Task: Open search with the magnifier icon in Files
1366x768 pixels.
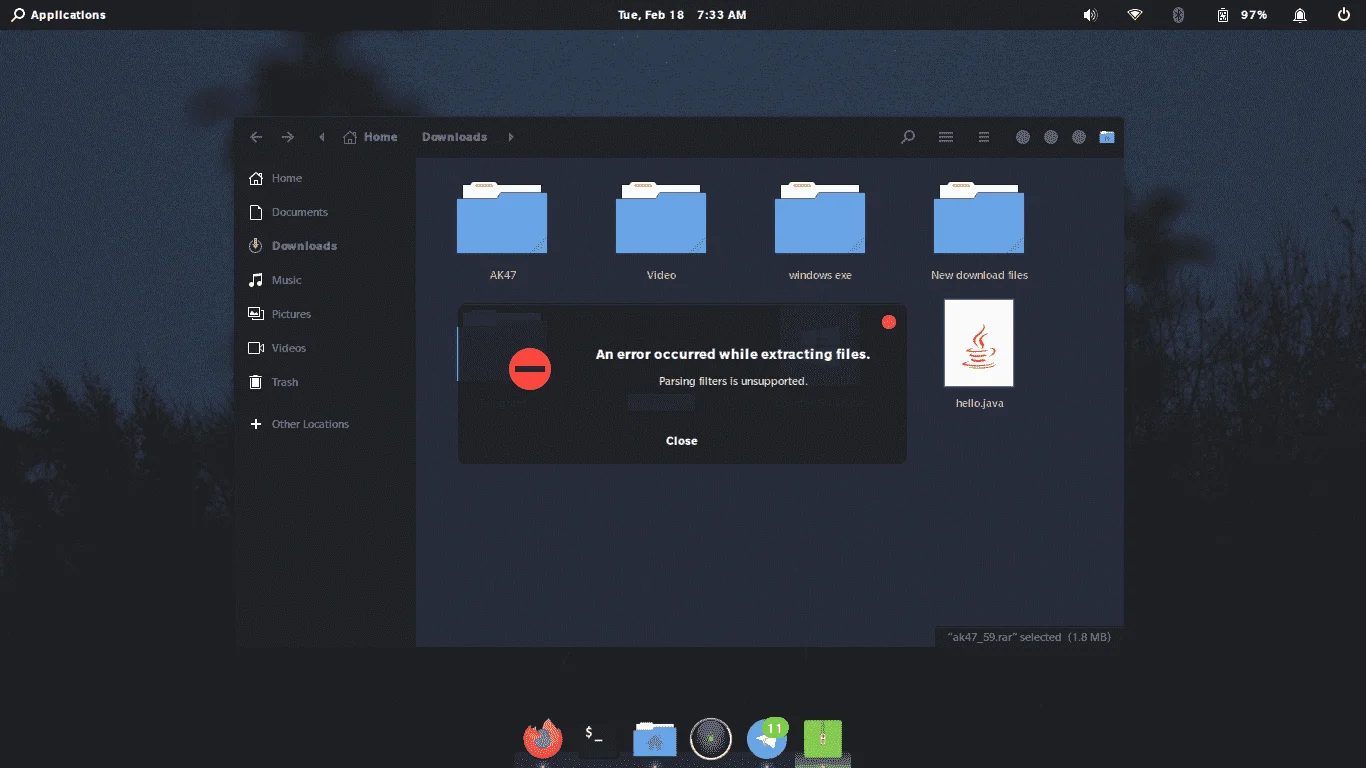Action: coord(908,137)
